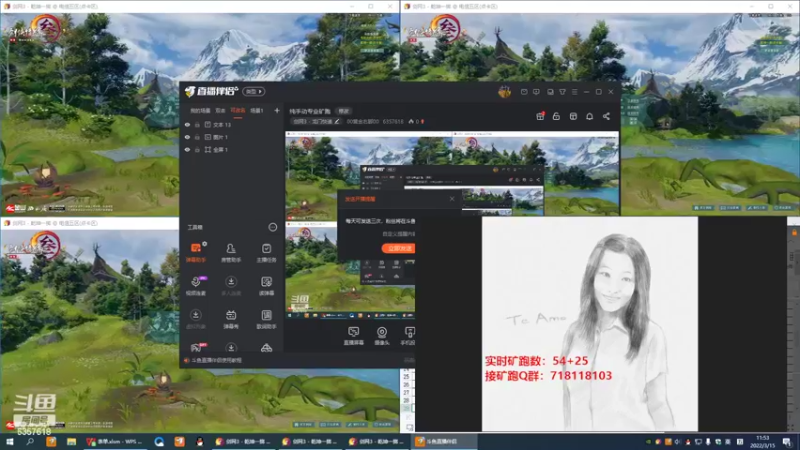Switch to the Douyu companion taskbar button

click(x=444, y=441)
